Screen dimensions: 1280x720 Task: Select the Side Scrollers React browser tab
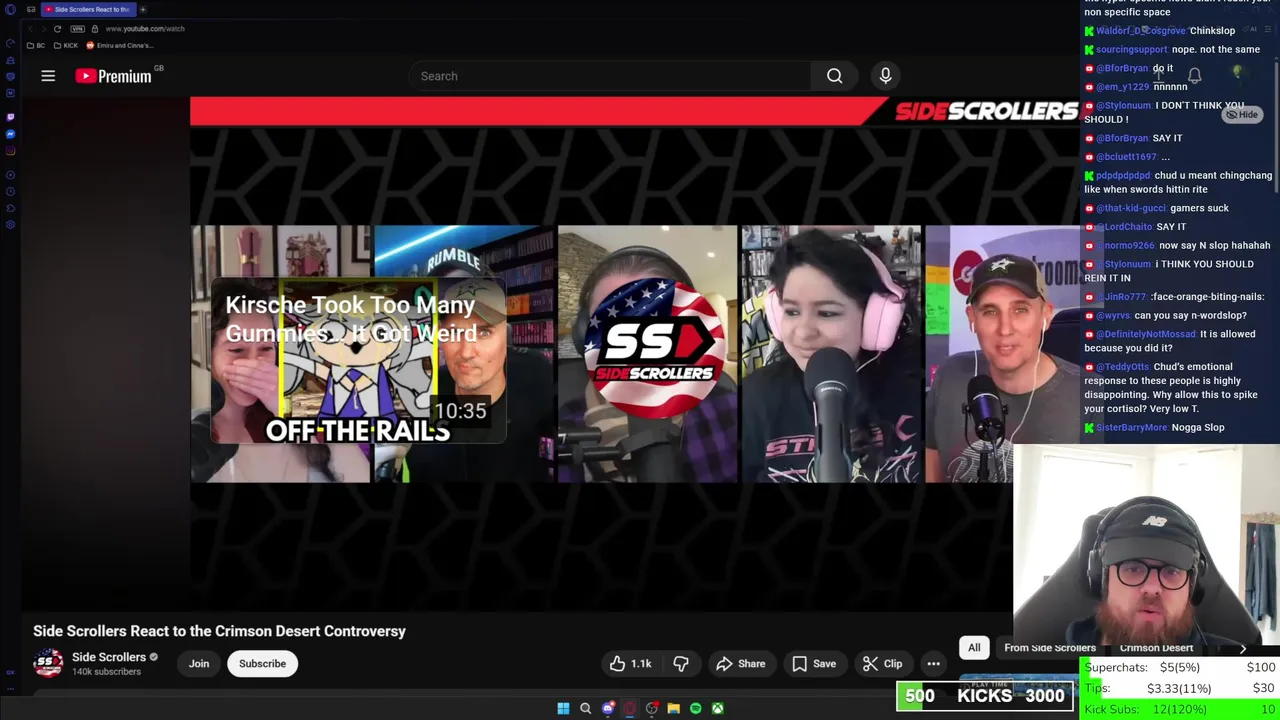pos(88,9)
